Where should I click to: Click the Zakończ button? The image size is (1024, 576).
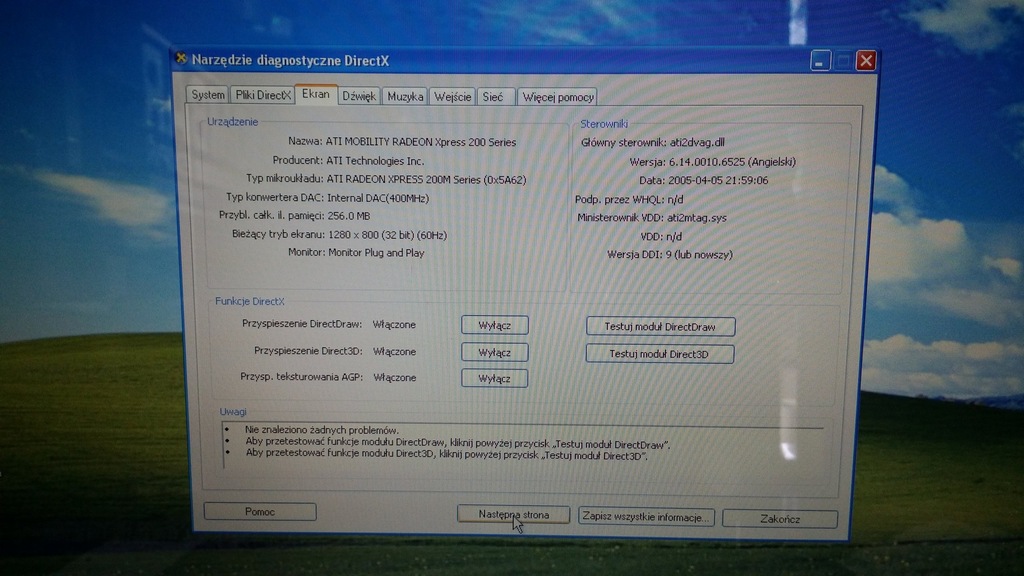[x=780, y=519]
